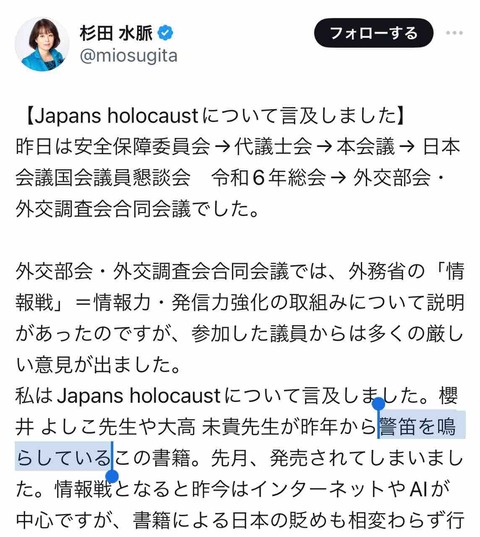Tap the upper selection start handle
Screen dimensions: 480x537
point(378,404)
